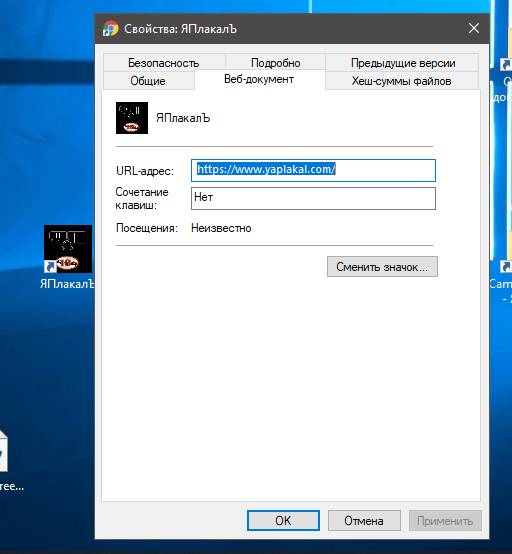The width and height of the screenshot is (512, 554).
Task: Click the ЯПлакалЪ name text in dialog
Action: [183, 118]
